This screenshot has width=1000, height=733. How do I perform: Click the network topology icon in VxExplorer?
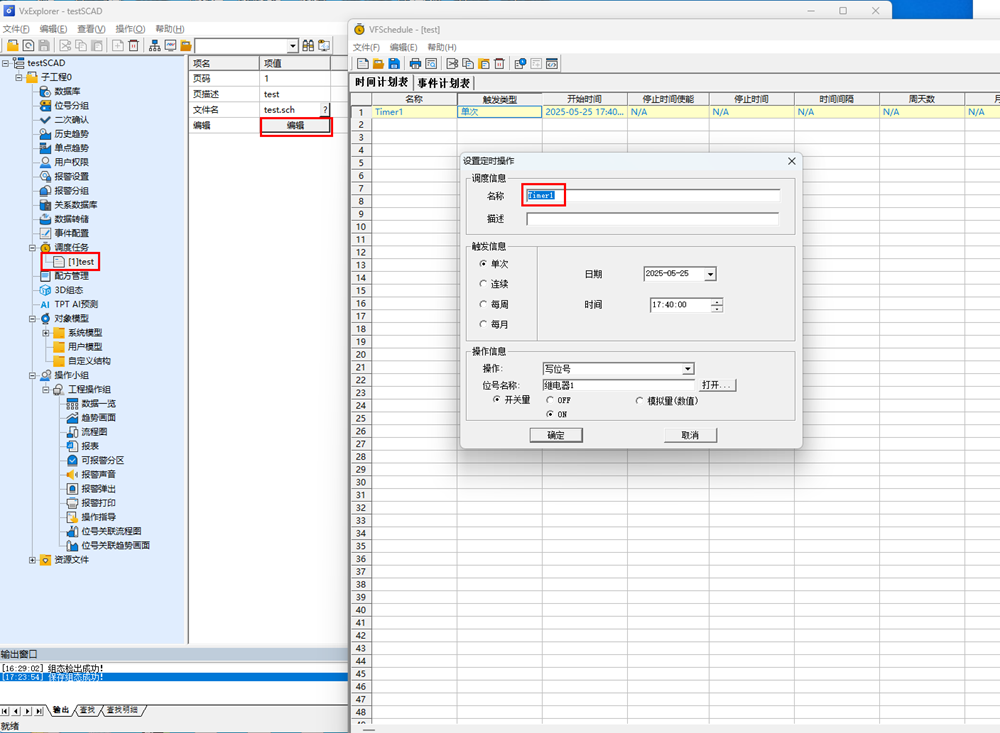[x=154, y=45]
